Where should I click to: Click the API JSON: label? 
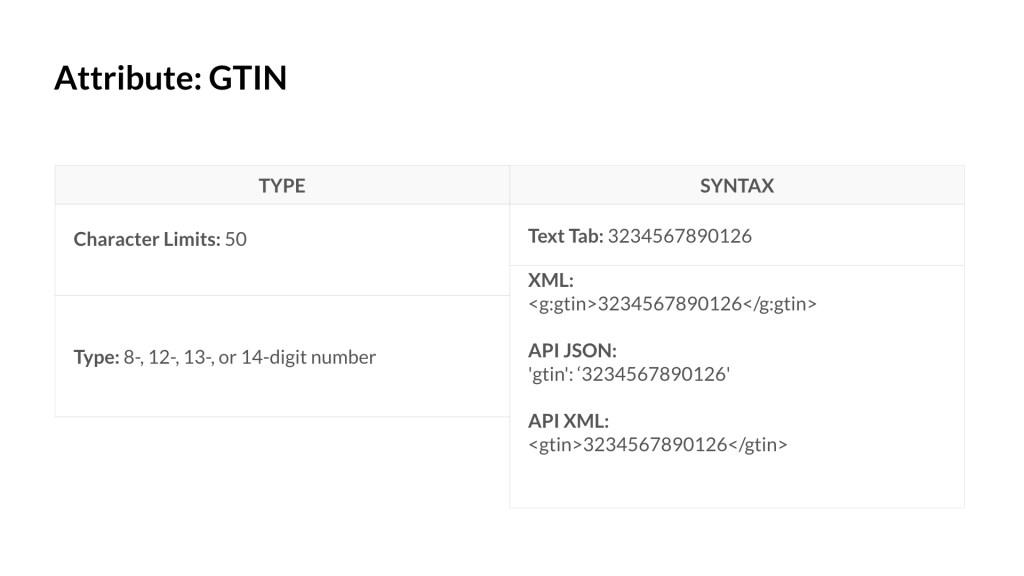572,351
